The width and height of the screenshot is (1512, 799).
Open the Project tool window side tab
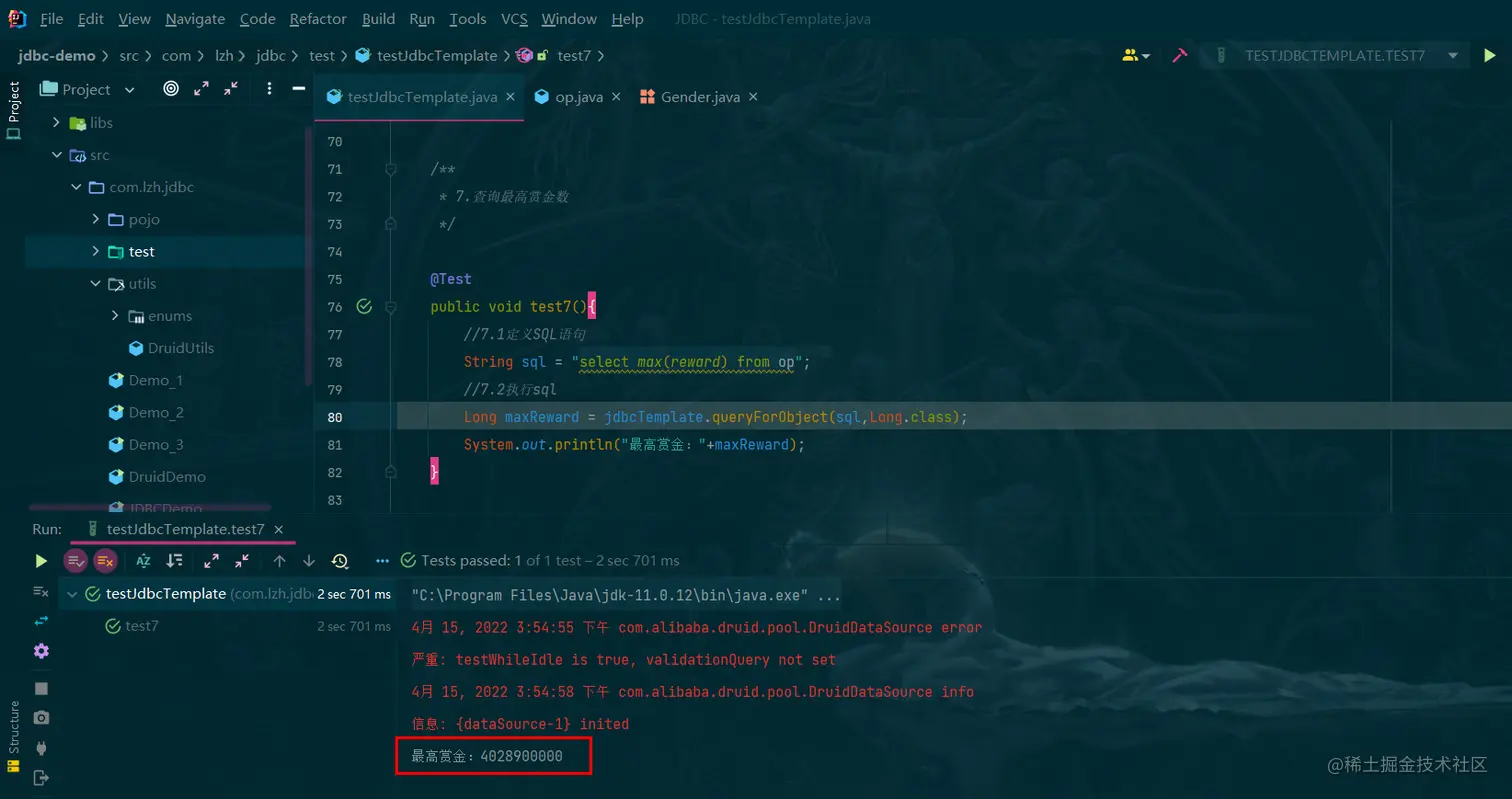point(14,110)
